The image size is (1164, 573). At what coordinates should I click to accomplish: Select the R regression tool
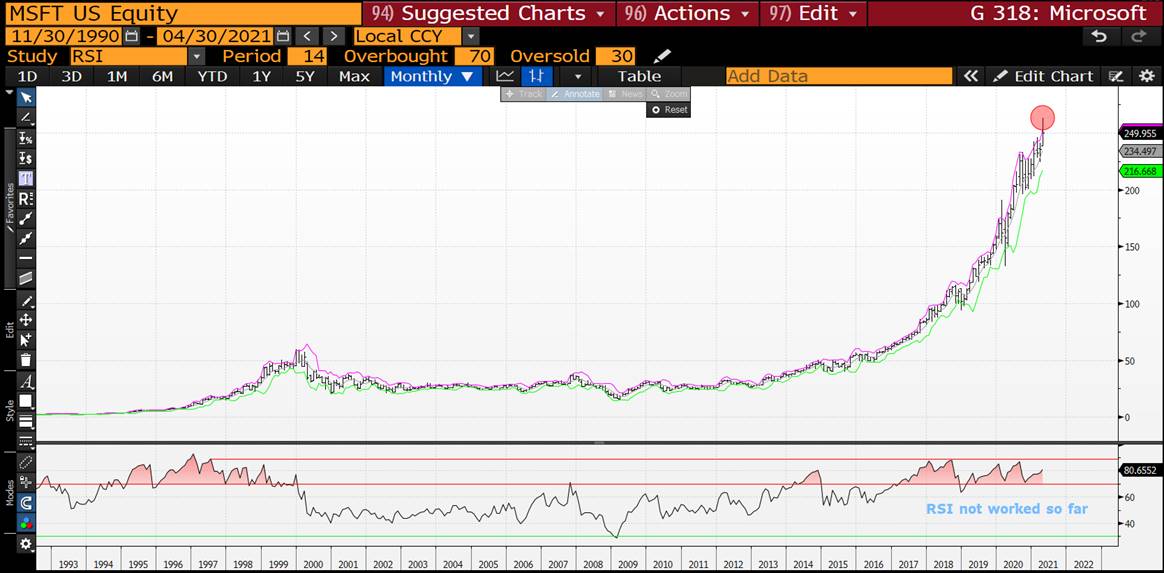click(x=26, y=198)
